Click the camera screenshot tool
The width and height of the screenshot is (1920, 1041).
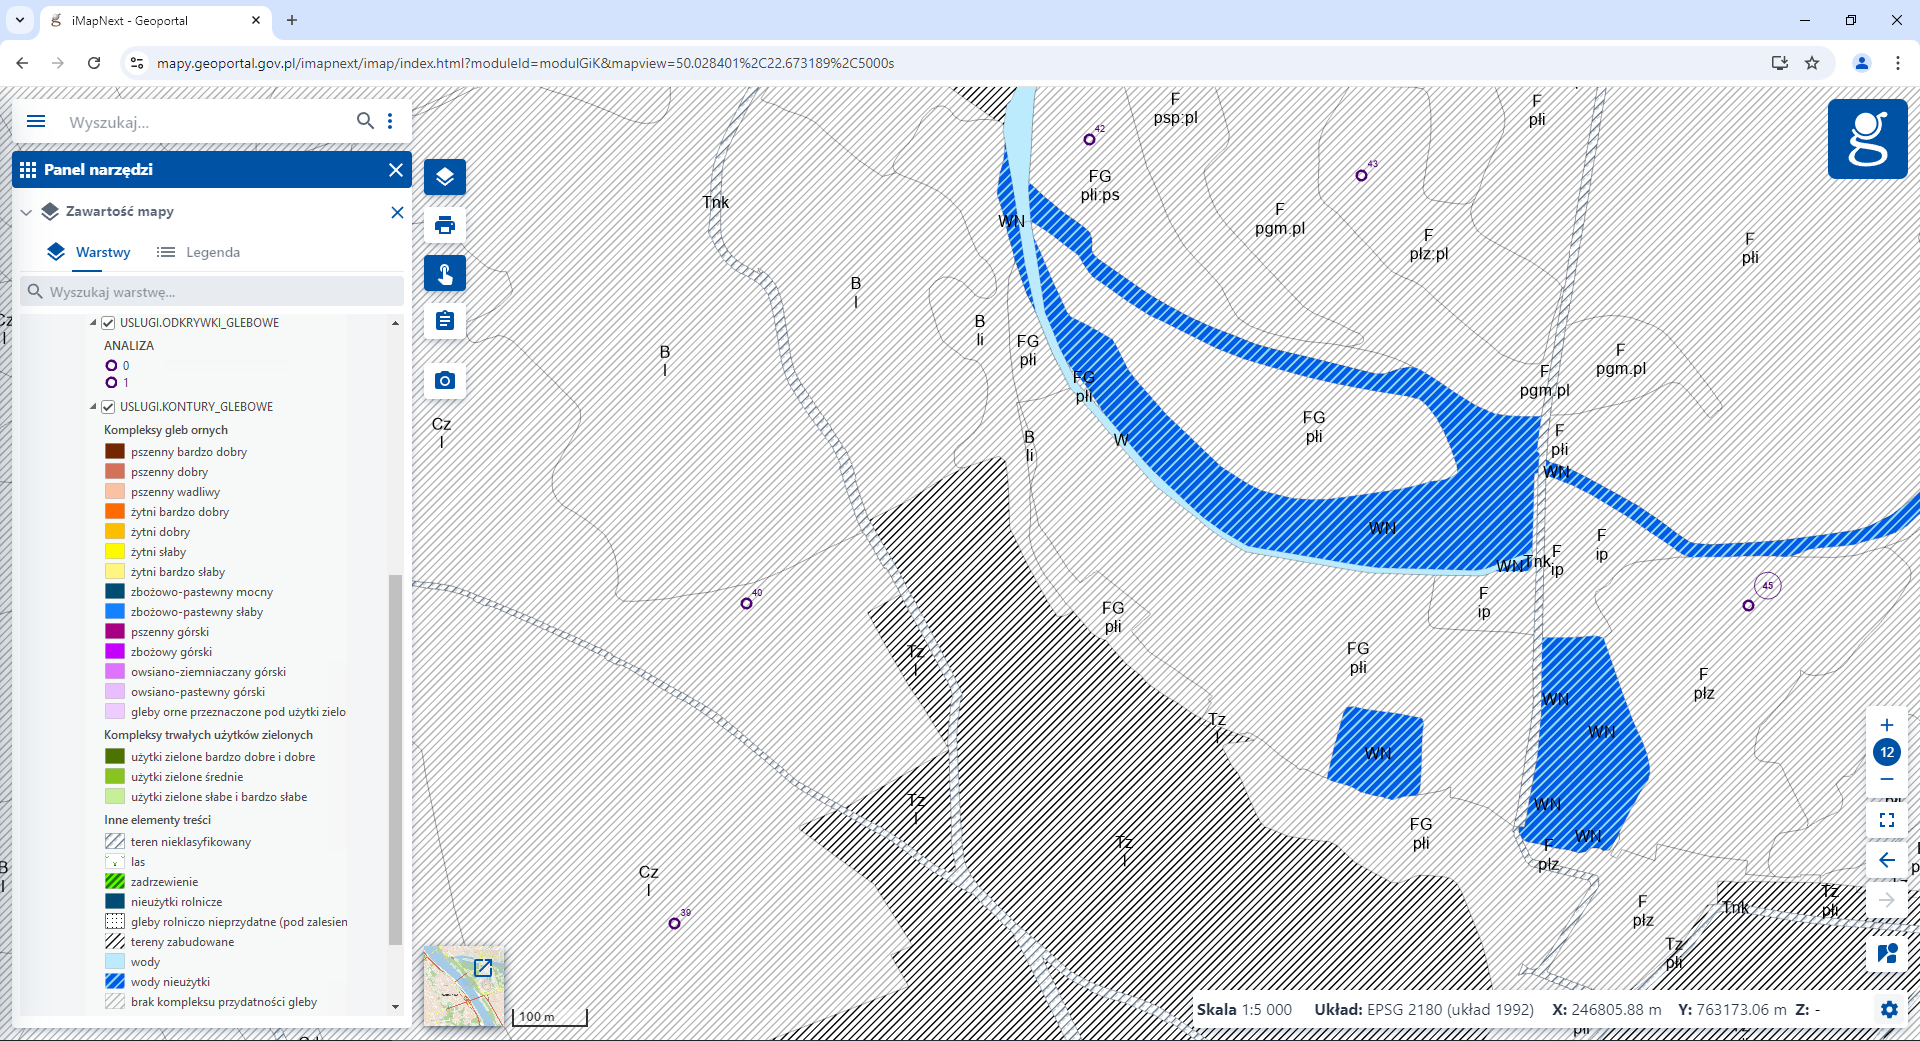pos(445,381)
